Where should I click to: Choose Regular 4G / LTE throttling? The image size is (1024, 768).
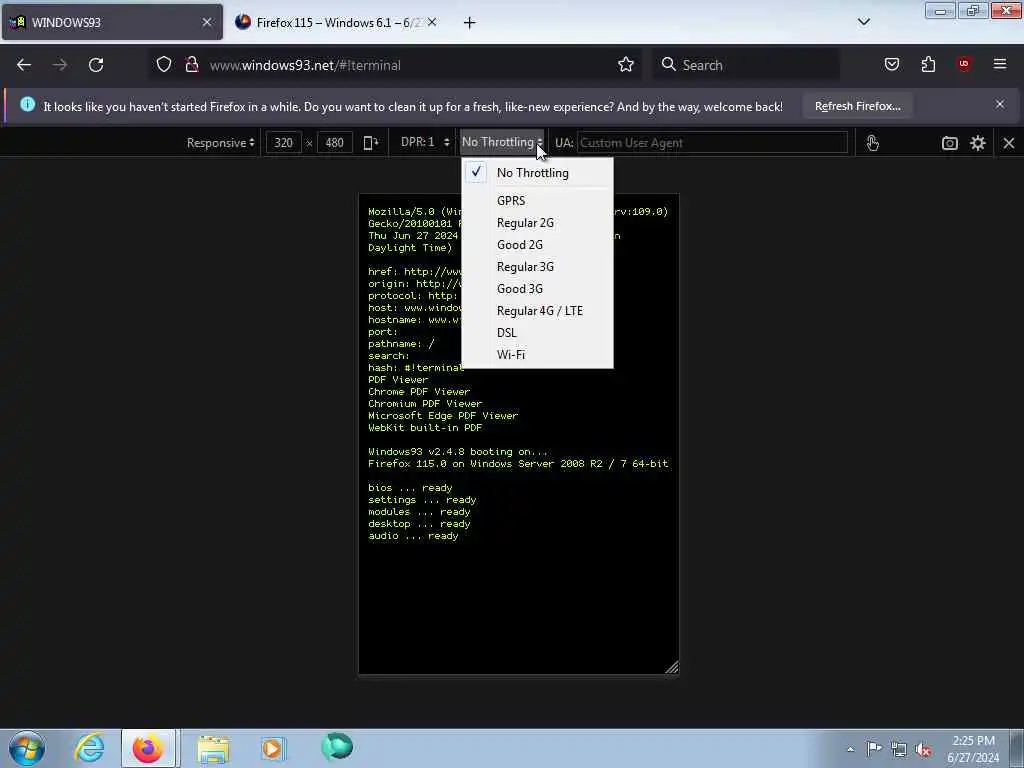[537, 311]
